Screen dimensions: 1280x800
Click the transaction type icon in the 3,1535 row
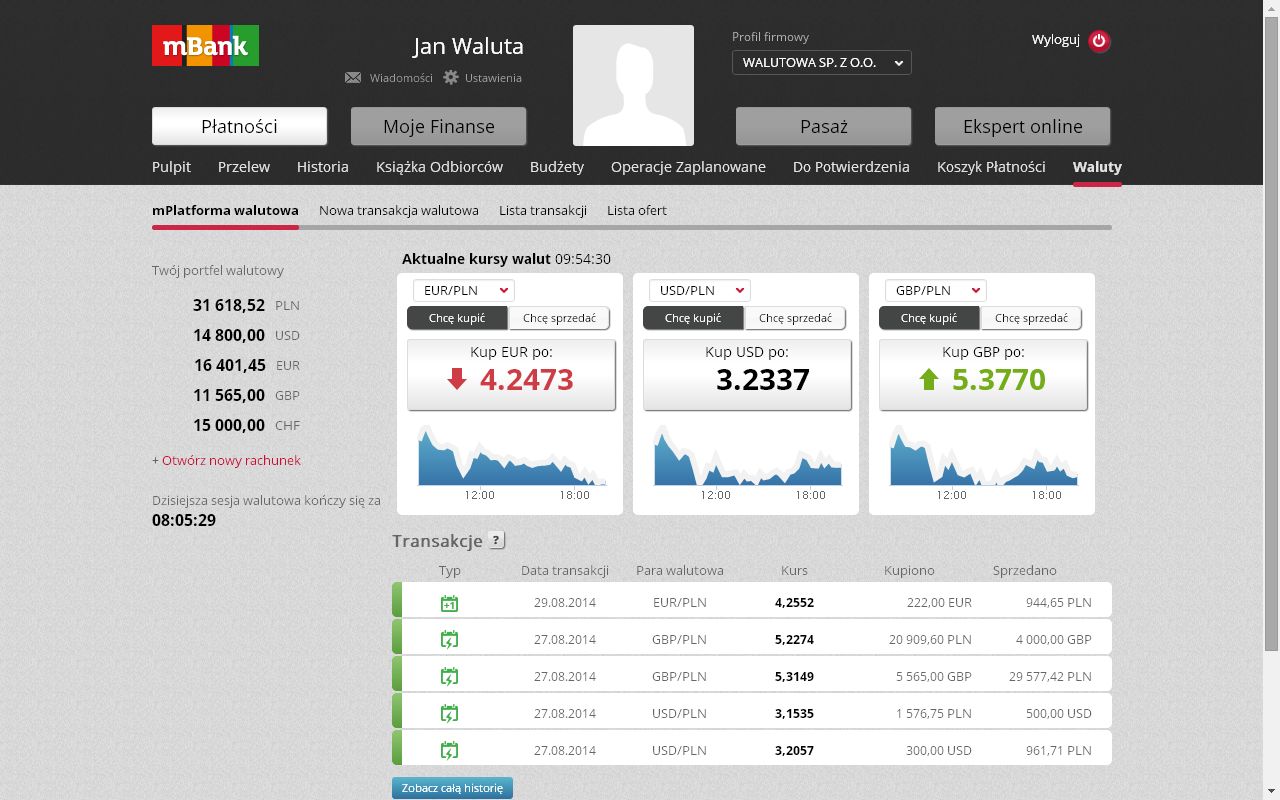point(449,713)
